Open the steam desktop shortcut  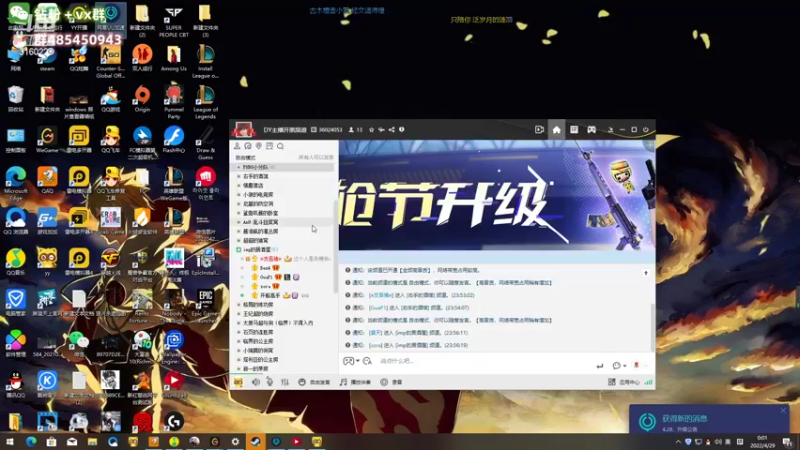coord(47,59)
